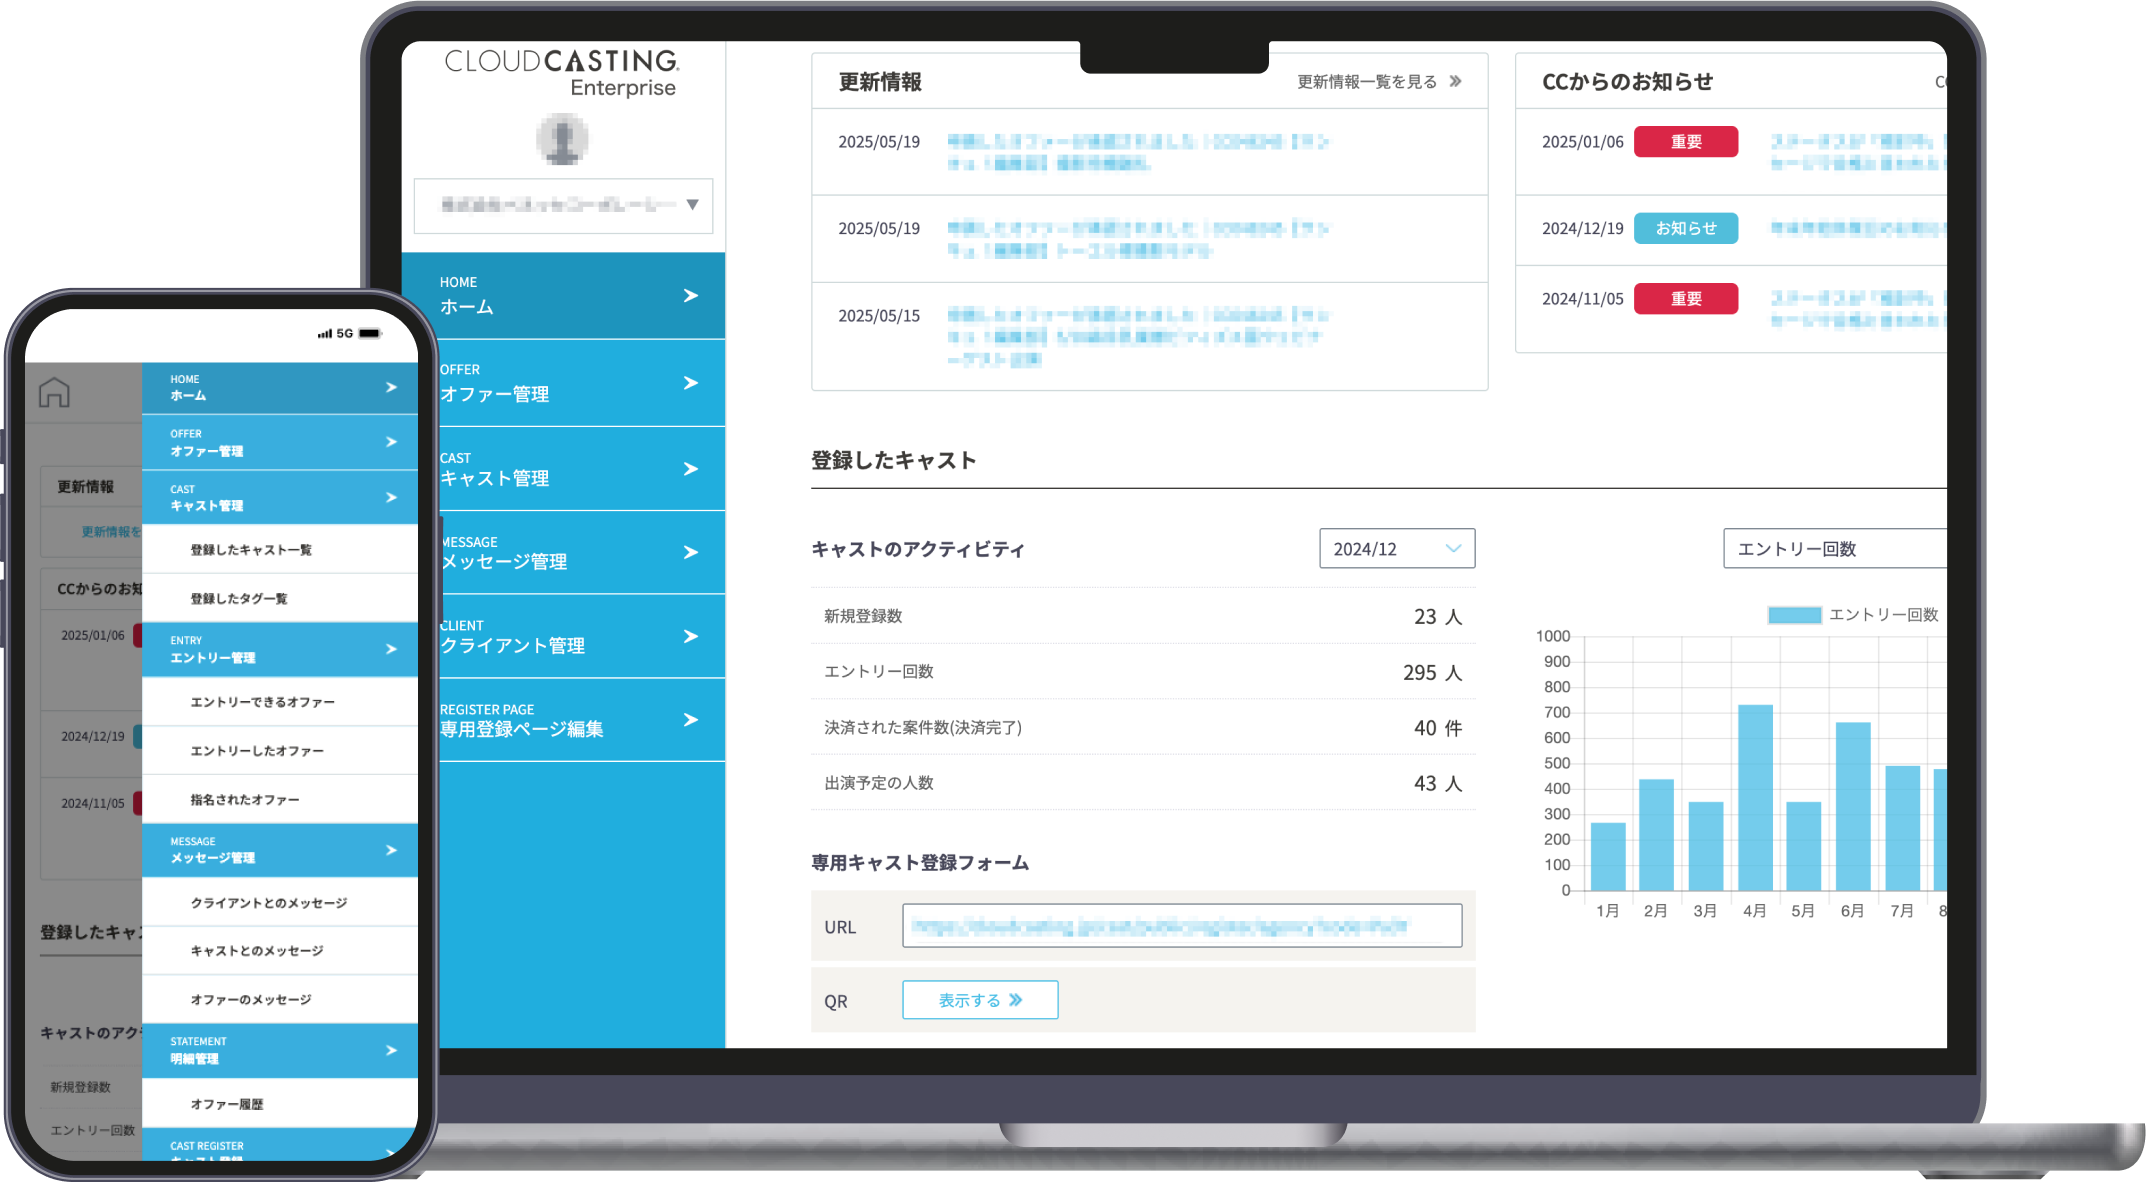
Task: Click the home icon on phone screen
Action: pos(54,392)
